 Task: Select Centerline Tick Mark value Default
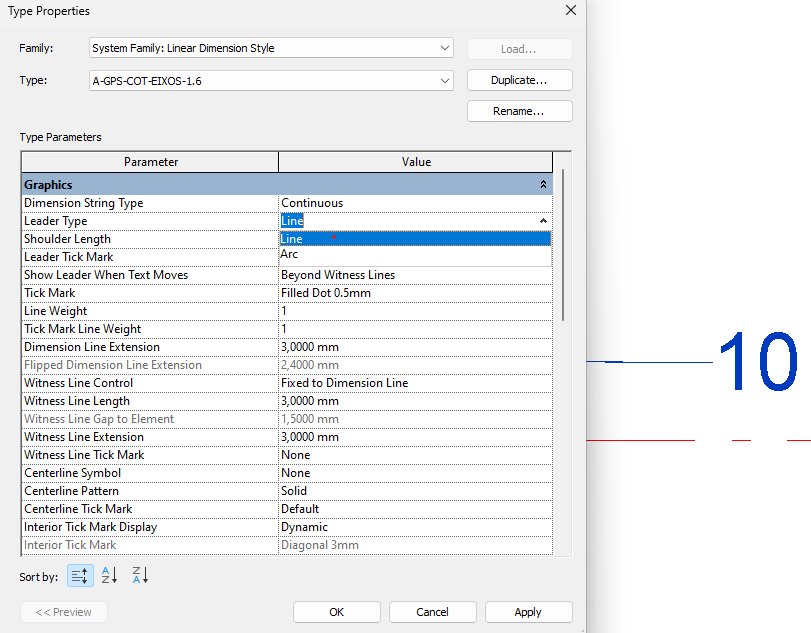415,509
